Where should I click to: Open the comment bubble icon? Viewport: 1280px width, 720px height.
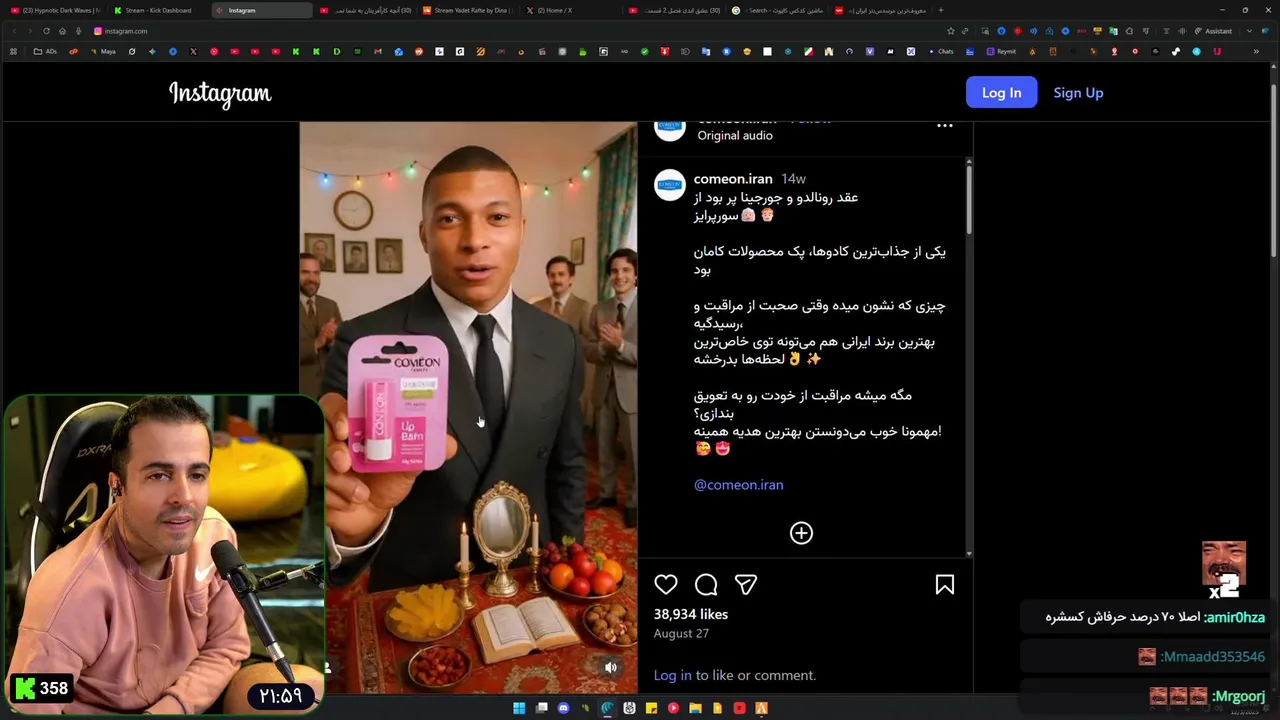pyautogui.click(x=706, y=585)
